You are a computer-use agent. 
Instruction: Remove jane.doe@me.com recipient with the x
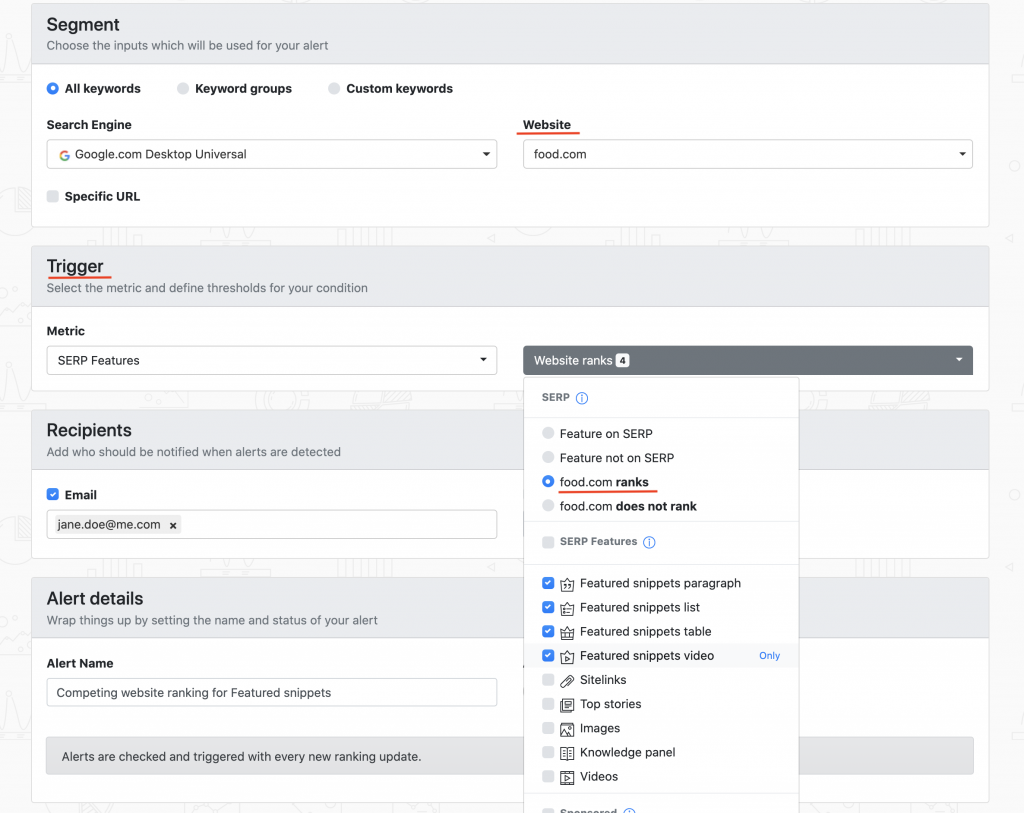(x=173, y=525)
